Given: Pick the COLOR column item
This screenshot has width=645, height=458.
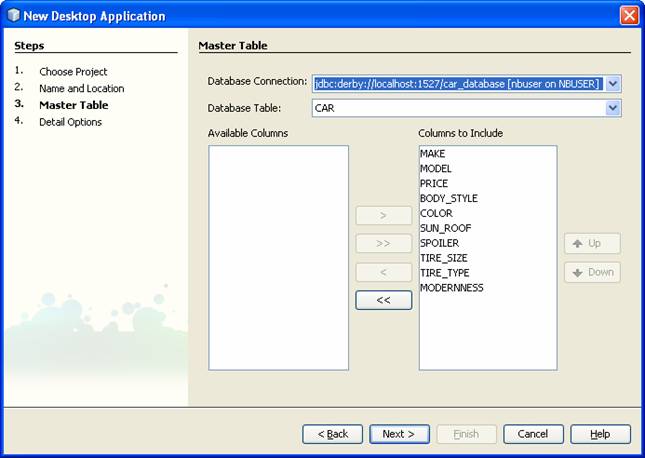Looking at the screenshot, I should pos(436,213).
